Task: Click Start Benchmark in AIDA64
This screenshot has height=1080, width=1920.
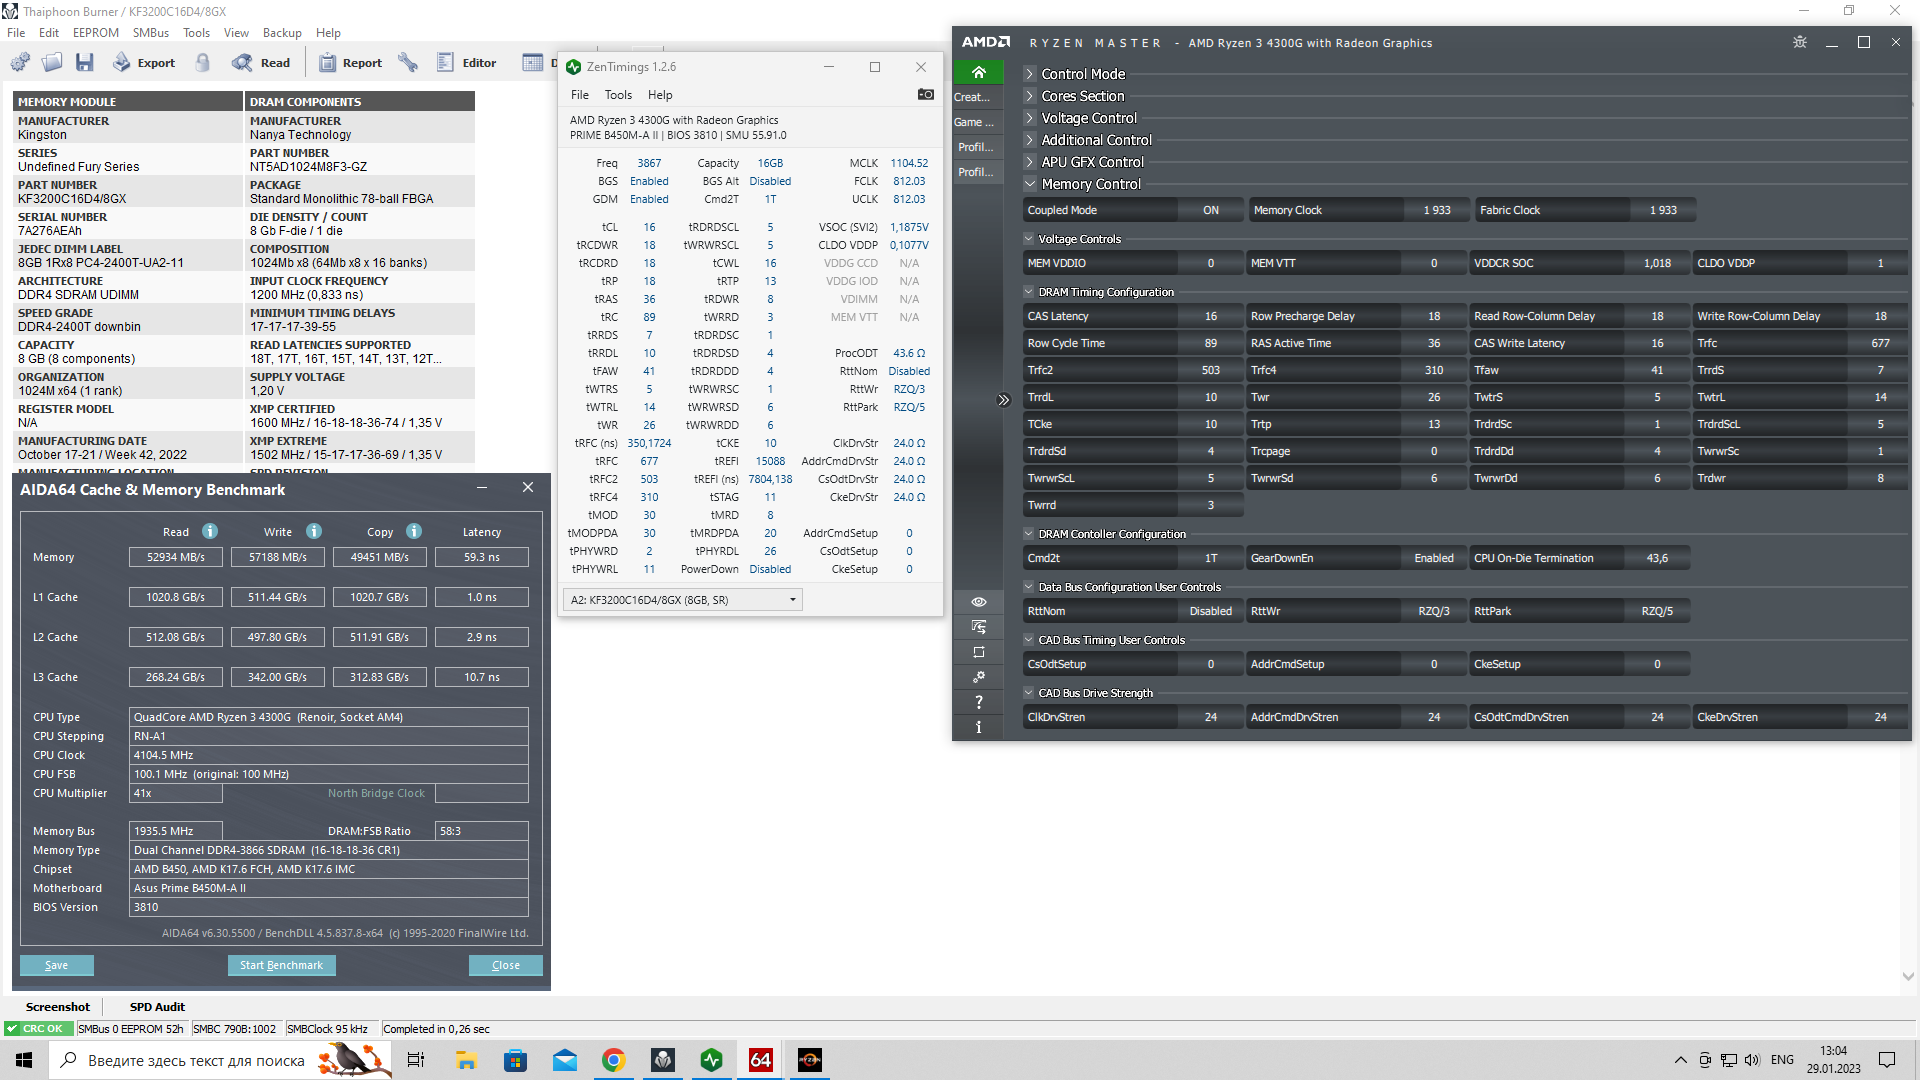Action: click(281, 965)
